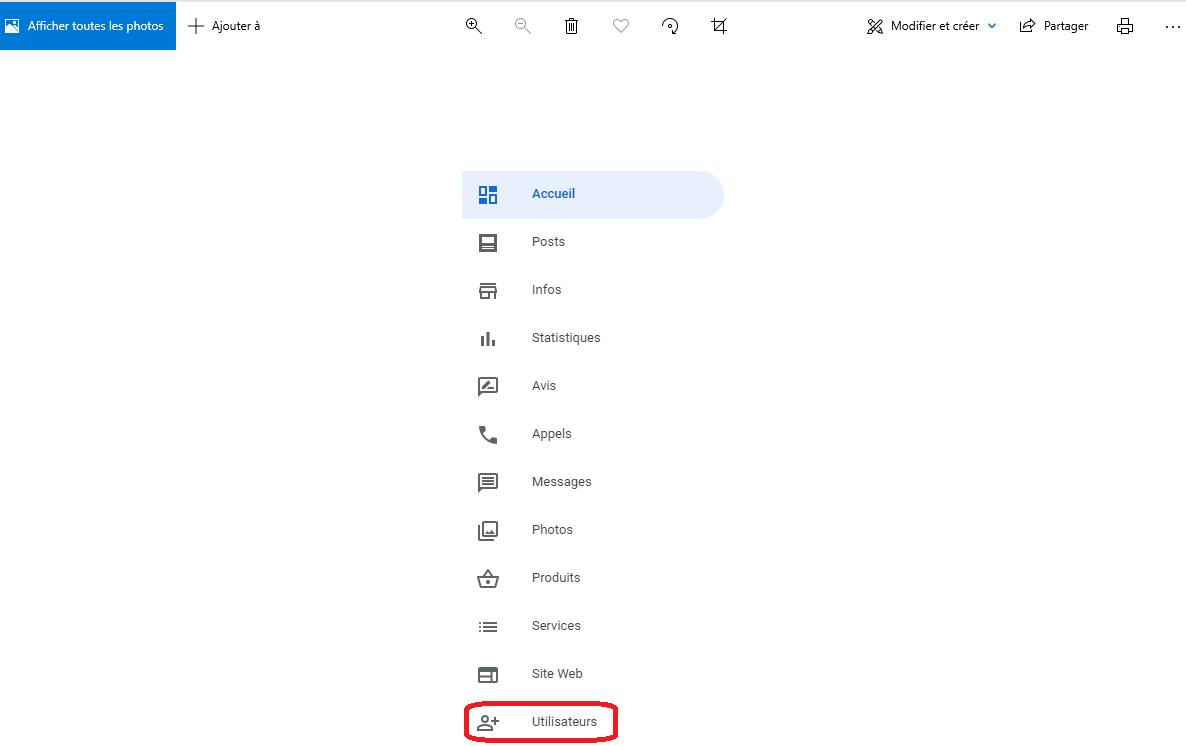The height and width of the screenshot is (746, 1186).
Task: Click Afficher toutes les photos button
Action: (88, 26)
